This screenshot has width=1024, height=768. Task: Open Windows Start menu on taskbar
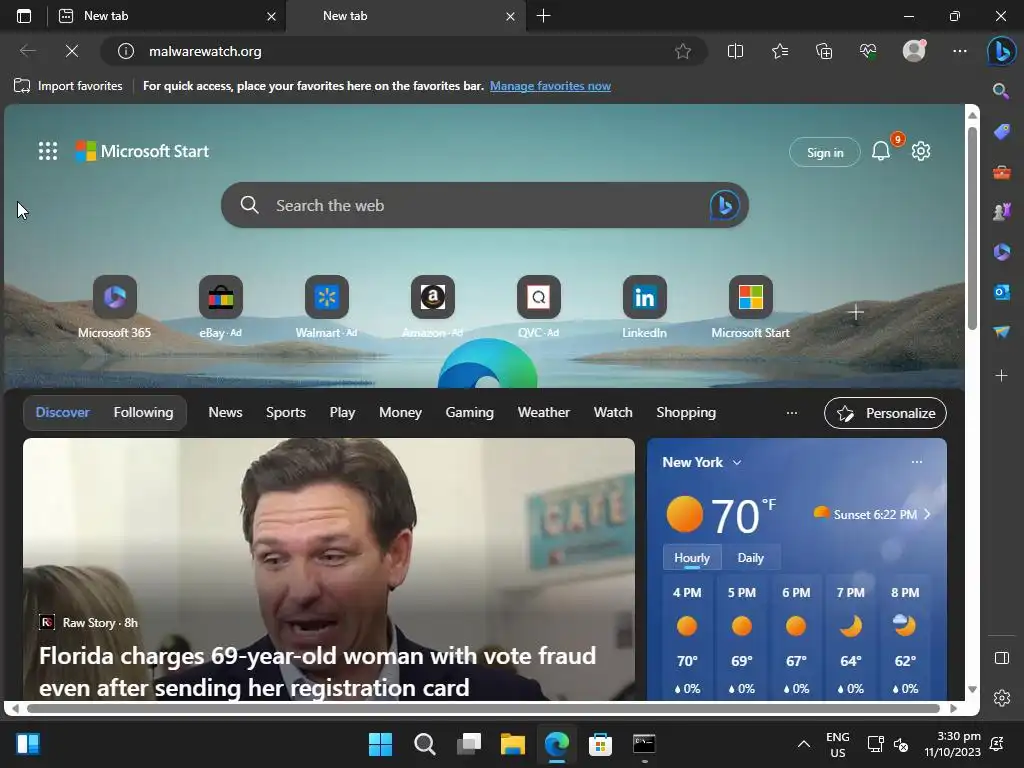tap(380, 743)
